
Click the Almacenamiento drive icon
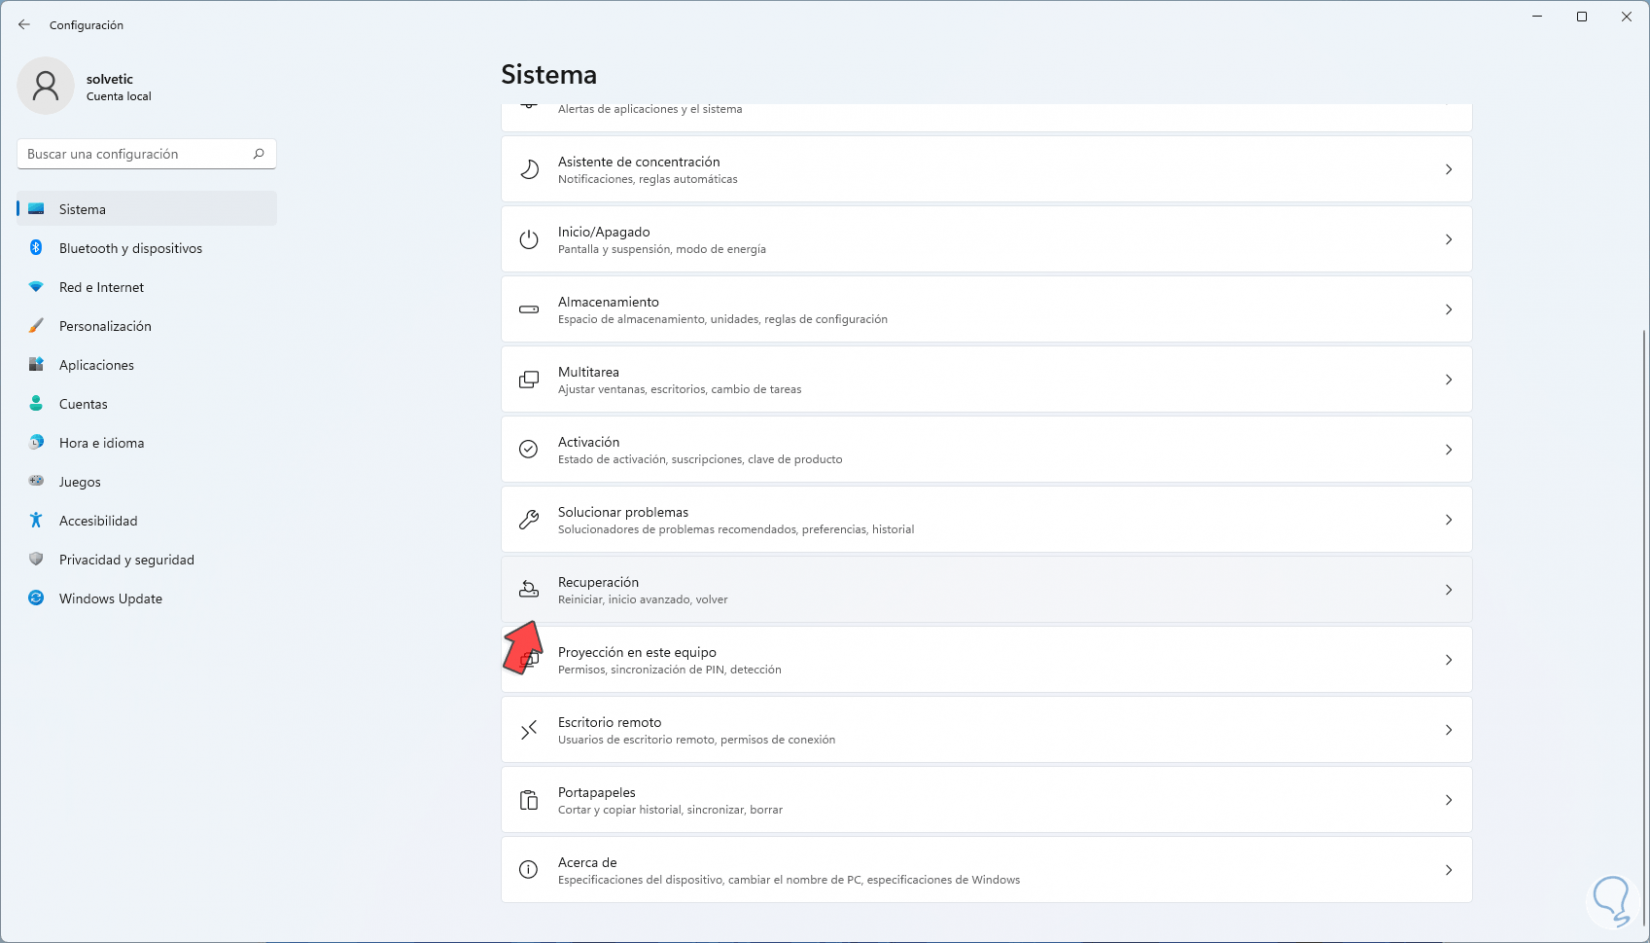(x=529, y=310)
